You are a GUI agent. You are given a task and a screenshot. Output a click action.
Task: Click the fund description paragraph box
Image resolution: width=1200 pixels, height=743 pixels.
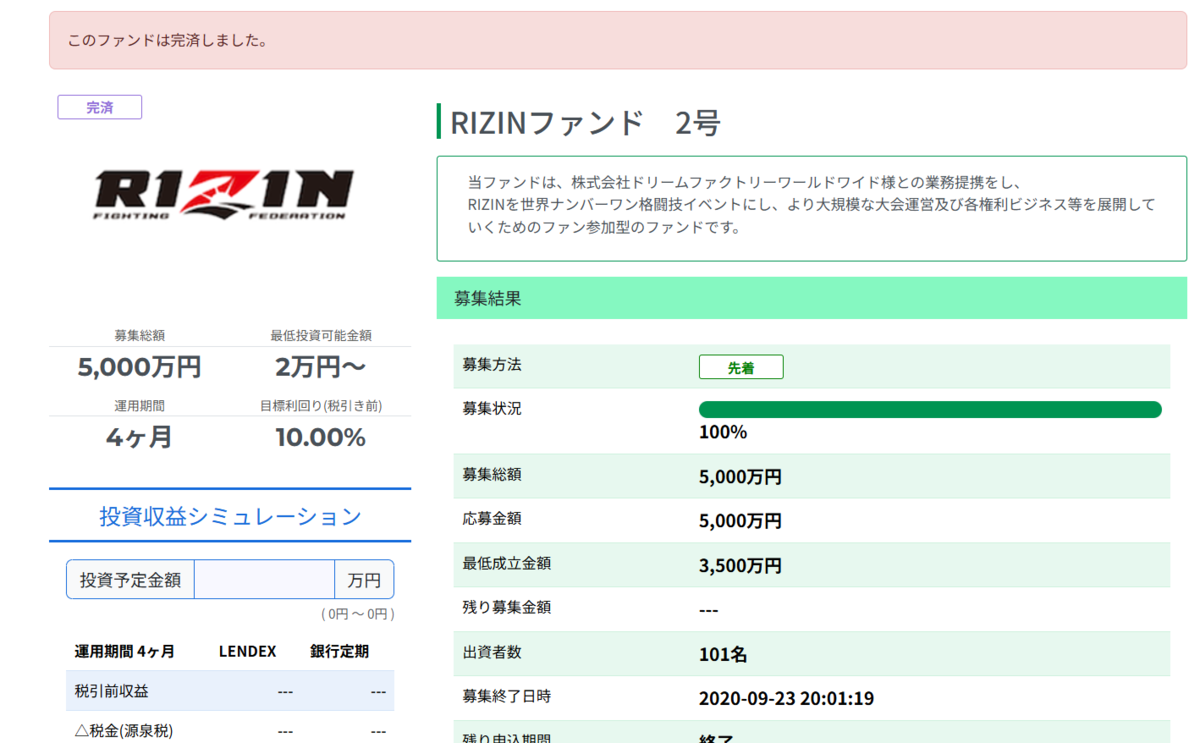click(812, 208)
